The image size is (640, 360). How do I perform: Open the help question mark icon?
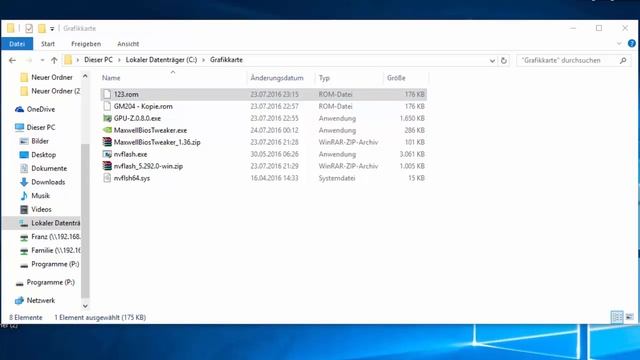pos(632,43)
